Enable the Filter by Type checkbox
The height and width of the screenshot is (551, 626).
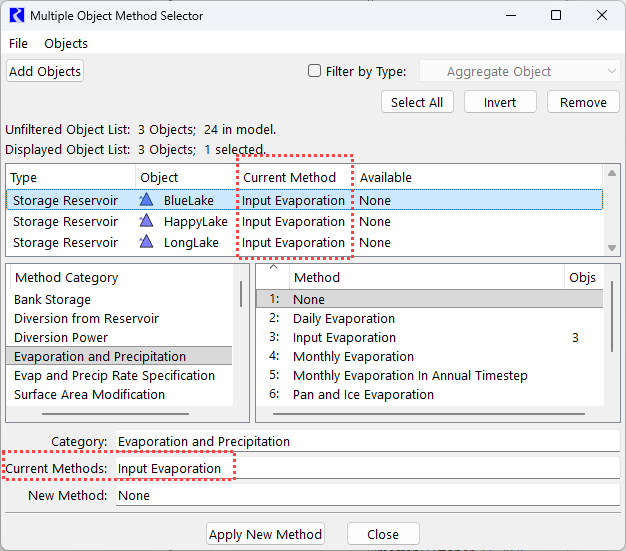point(315,71)
